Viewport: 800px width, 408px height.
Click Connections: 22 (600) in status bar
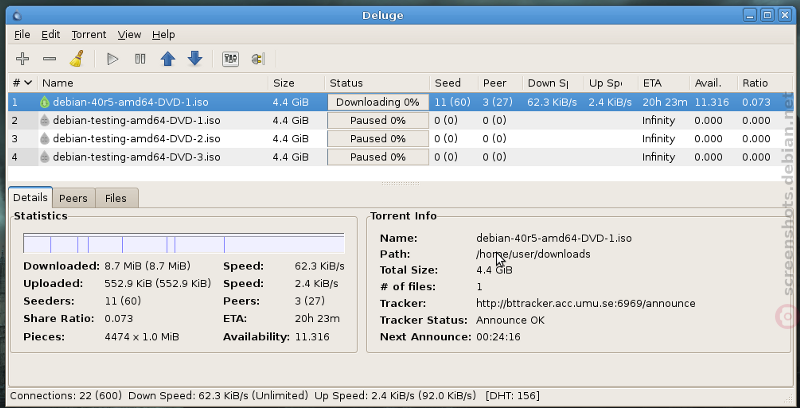66,396
